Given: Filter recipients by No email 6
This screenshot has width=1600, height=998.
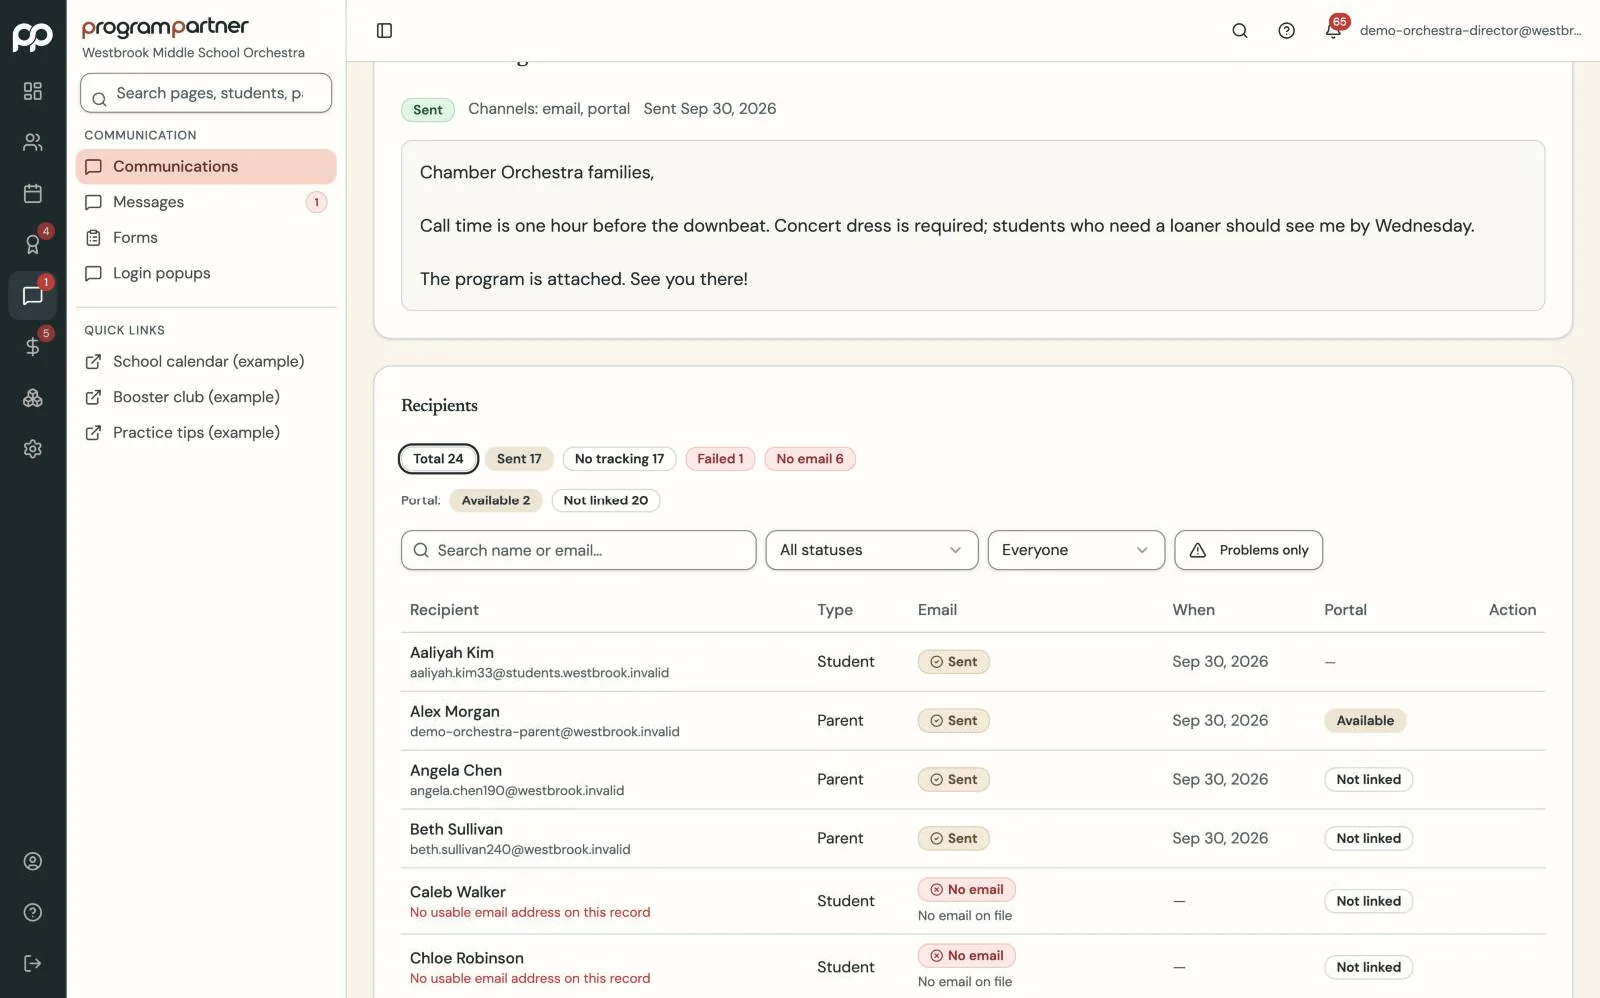Looking at the screenshot, I should (x=810, y=459).
